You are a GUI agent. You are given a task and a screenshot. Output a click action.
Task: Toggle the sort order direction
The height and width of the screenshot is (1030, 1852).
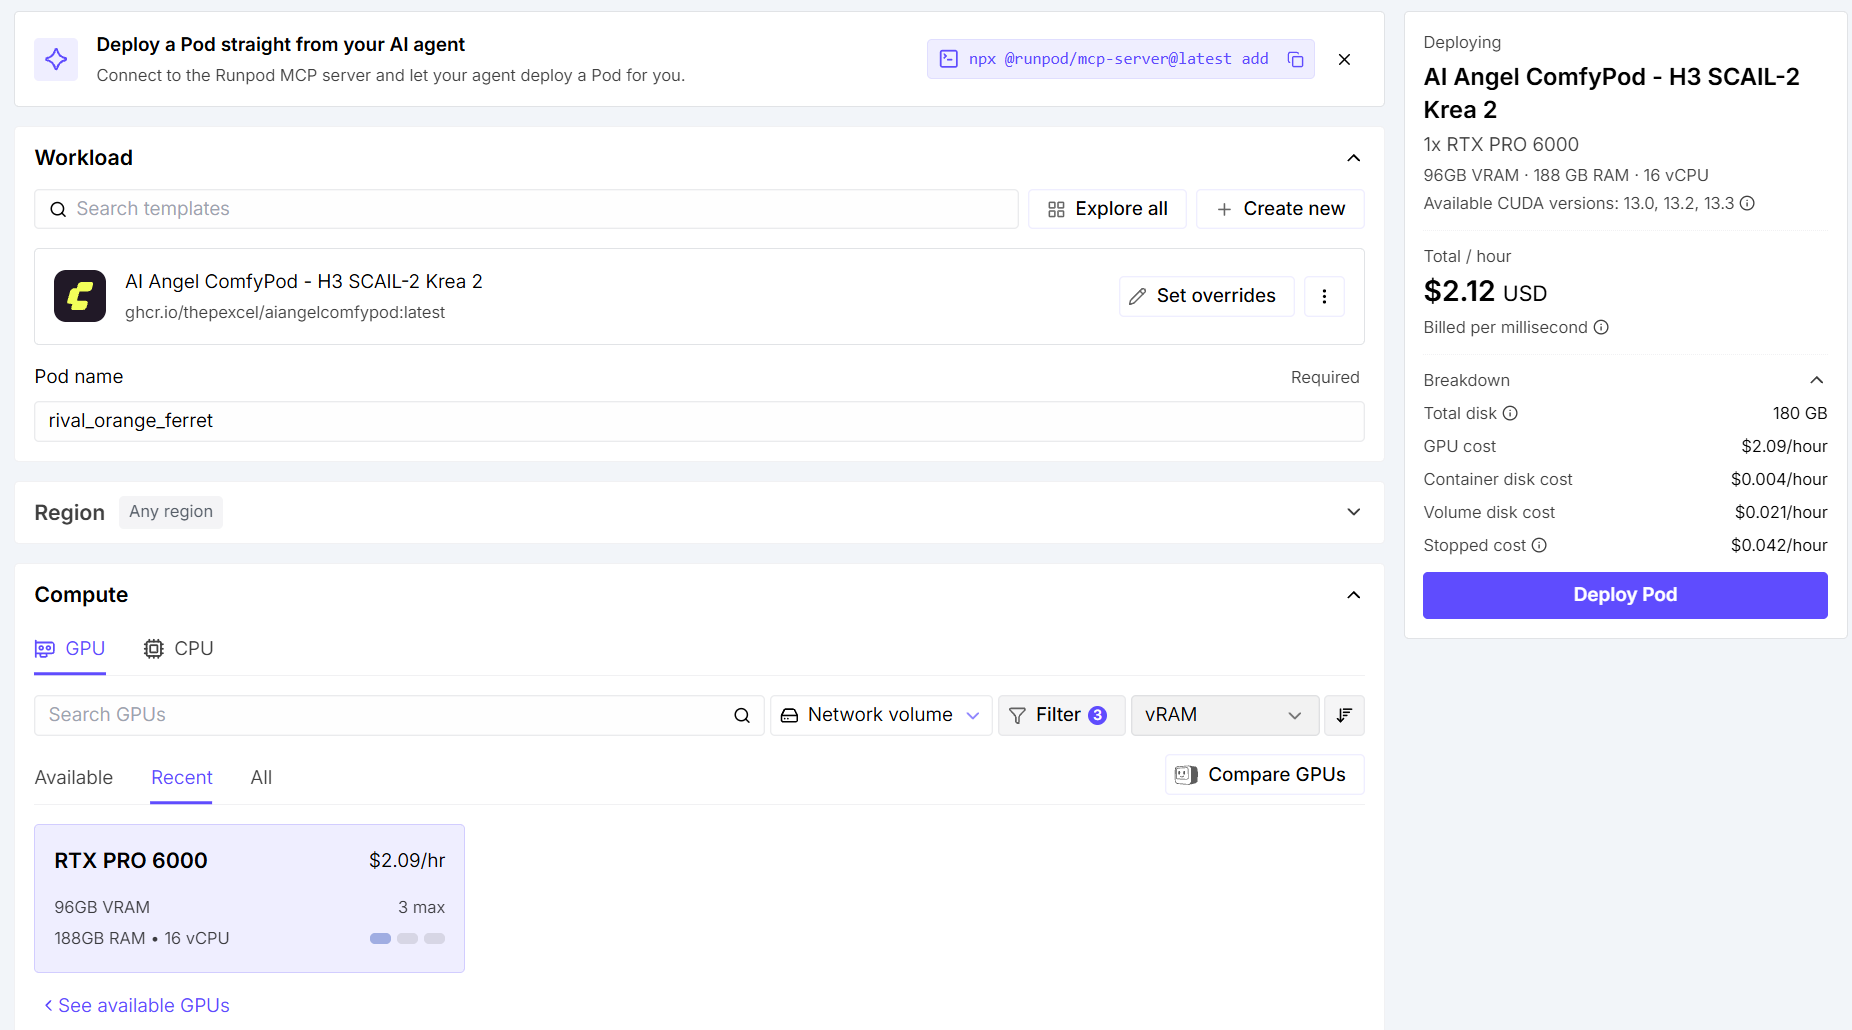[1344, 715]
